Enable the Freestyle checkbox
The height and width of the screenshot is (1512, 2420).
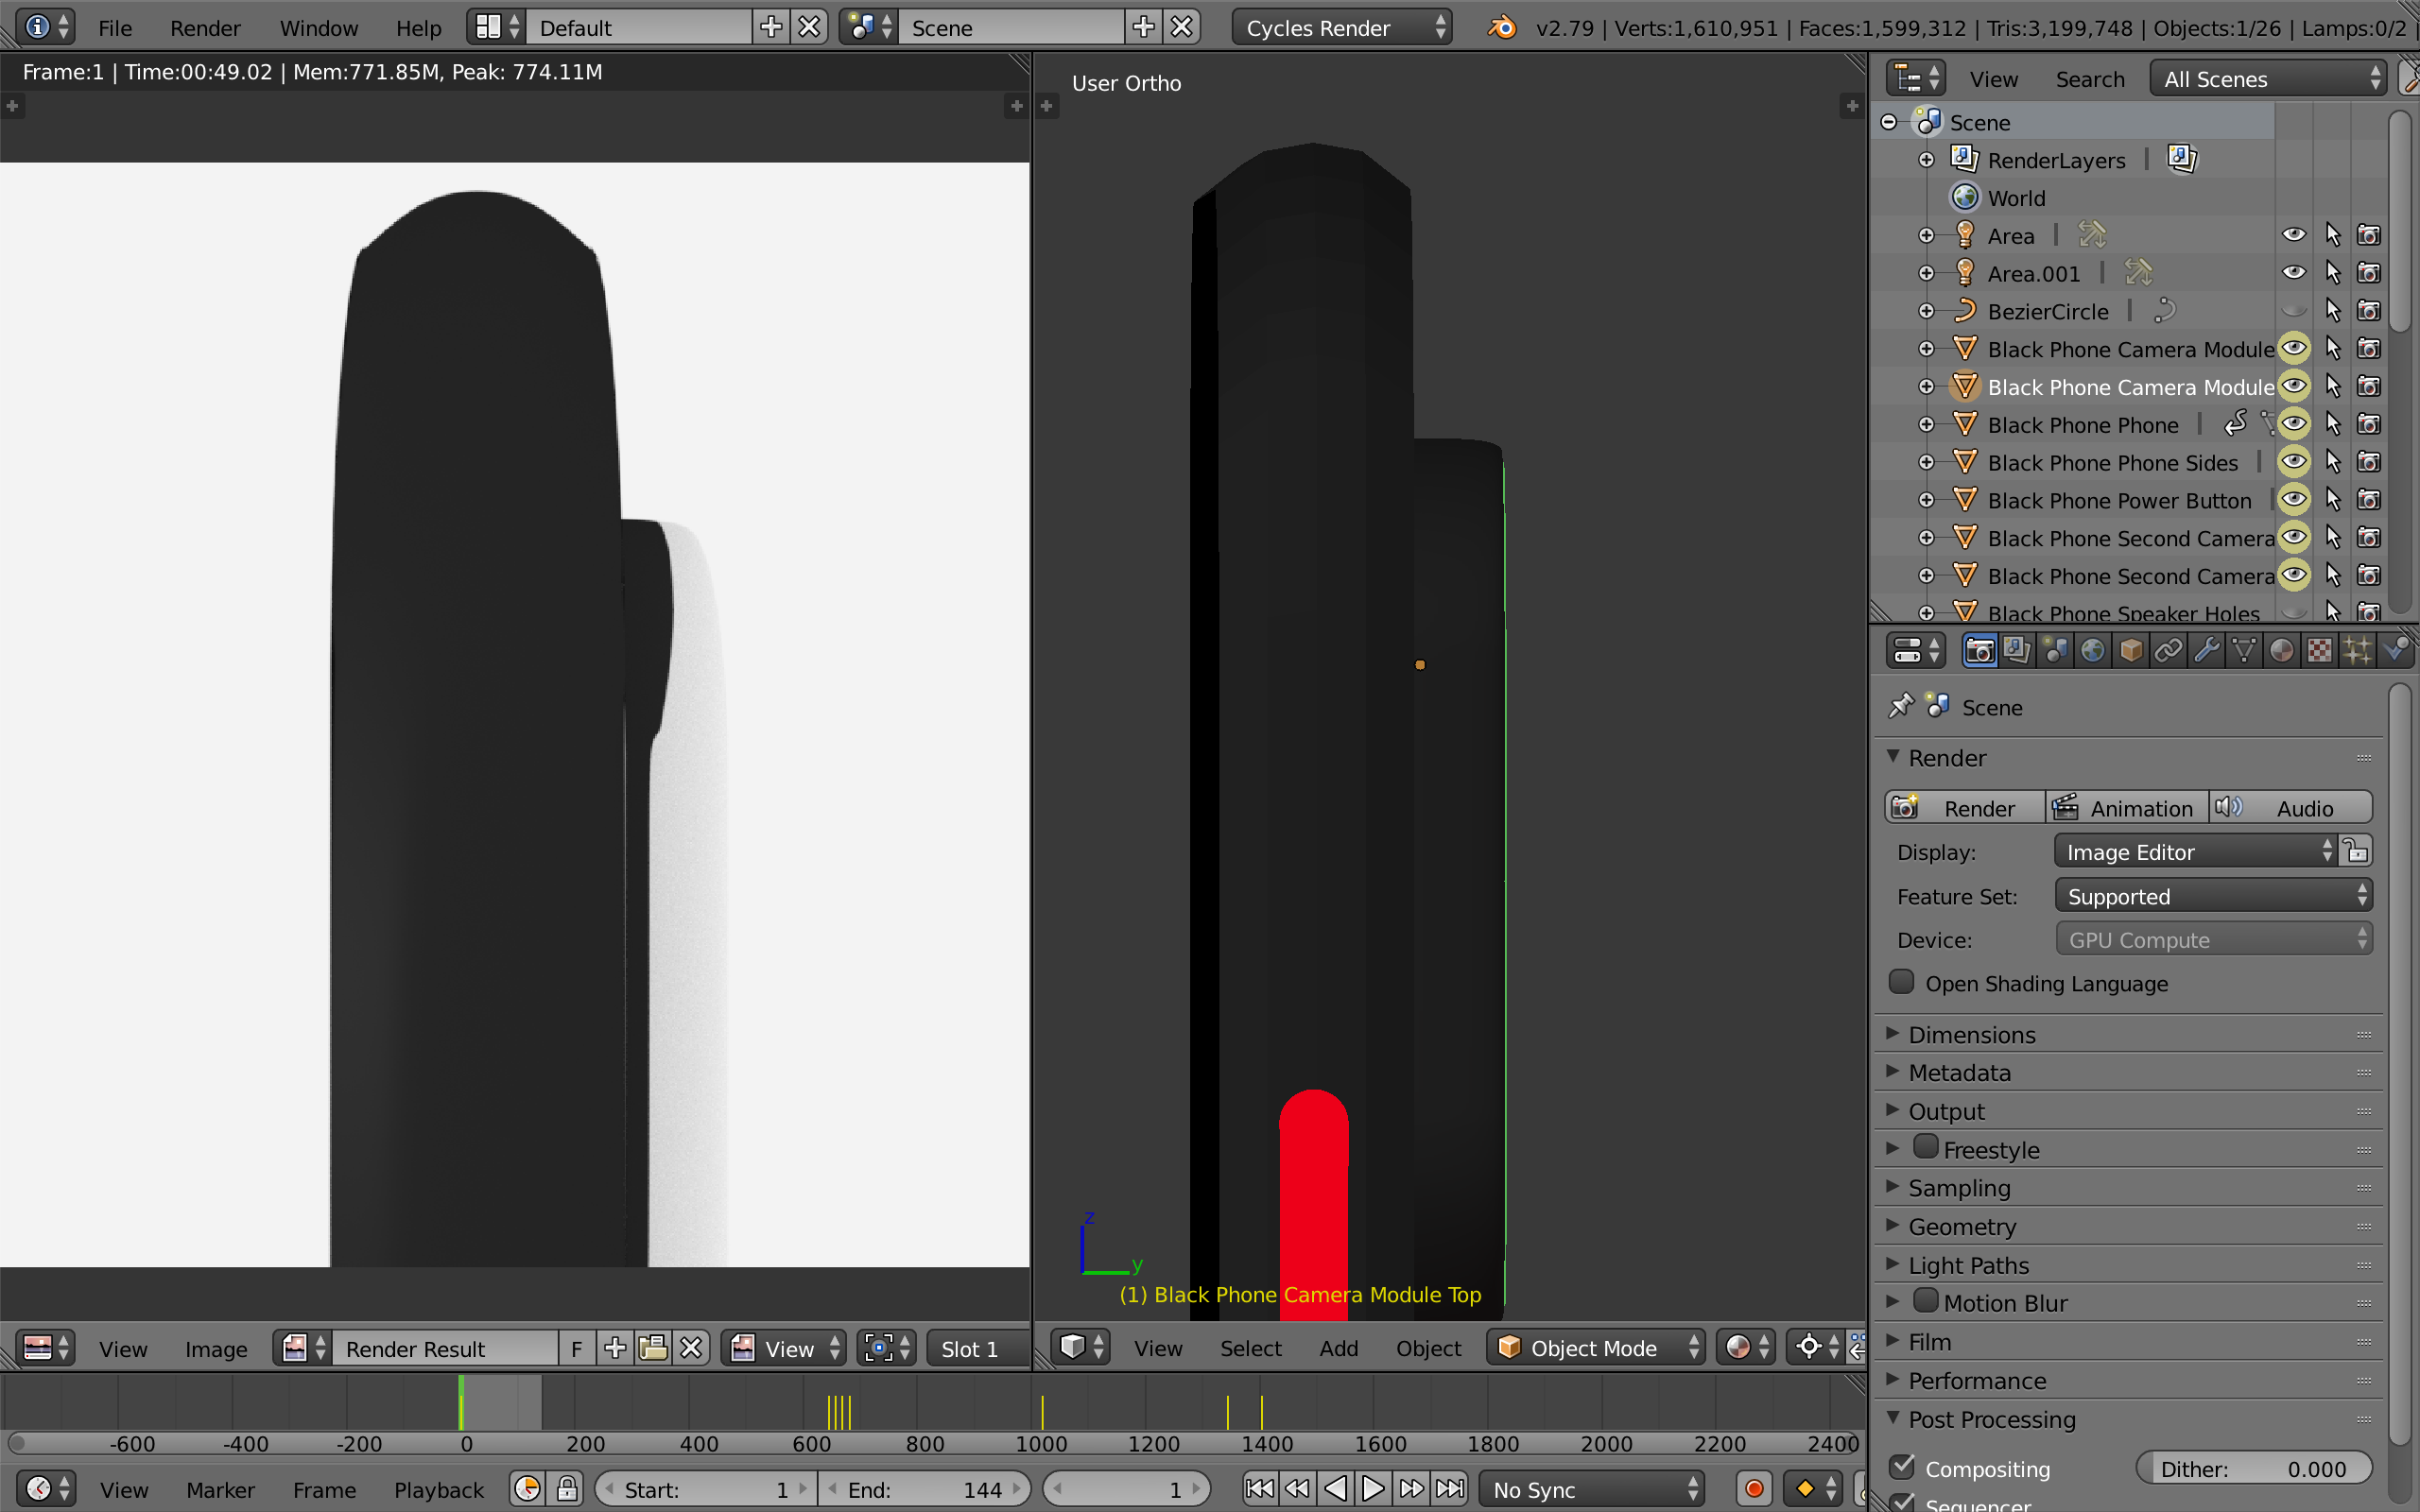click(x=1925, y=1147)
